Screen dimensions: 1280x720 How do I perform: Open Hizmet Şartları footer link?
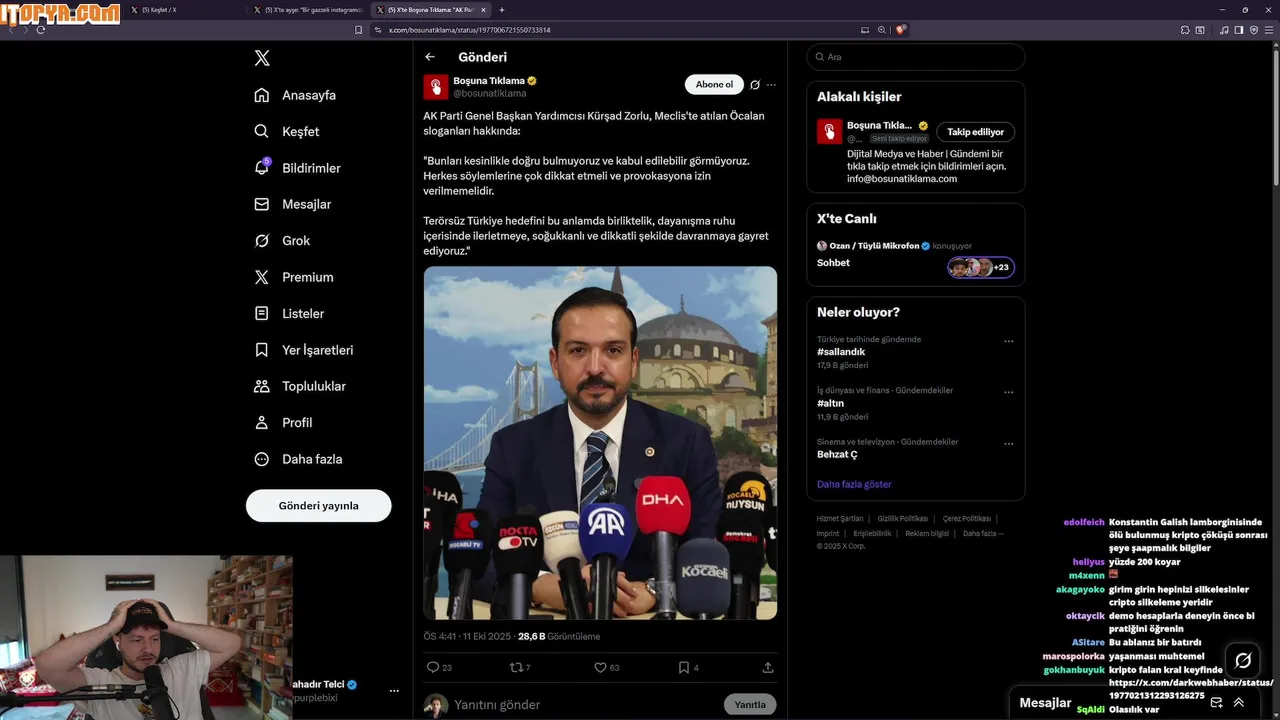pos(840,519)
